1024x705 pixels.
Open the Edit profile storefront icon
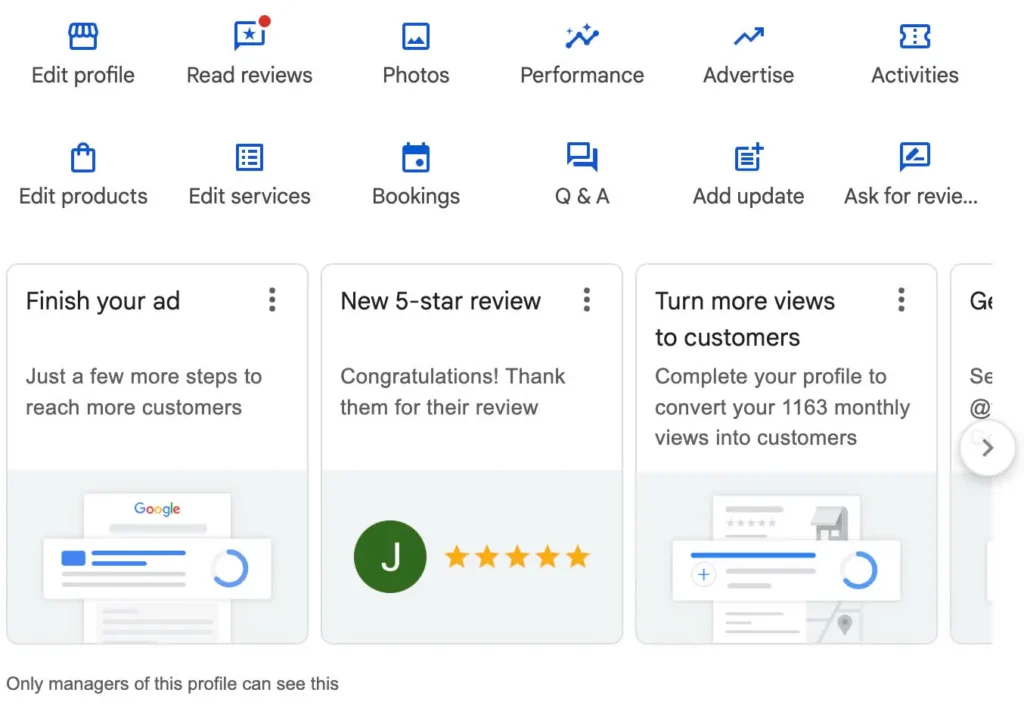tap(83, 36)
